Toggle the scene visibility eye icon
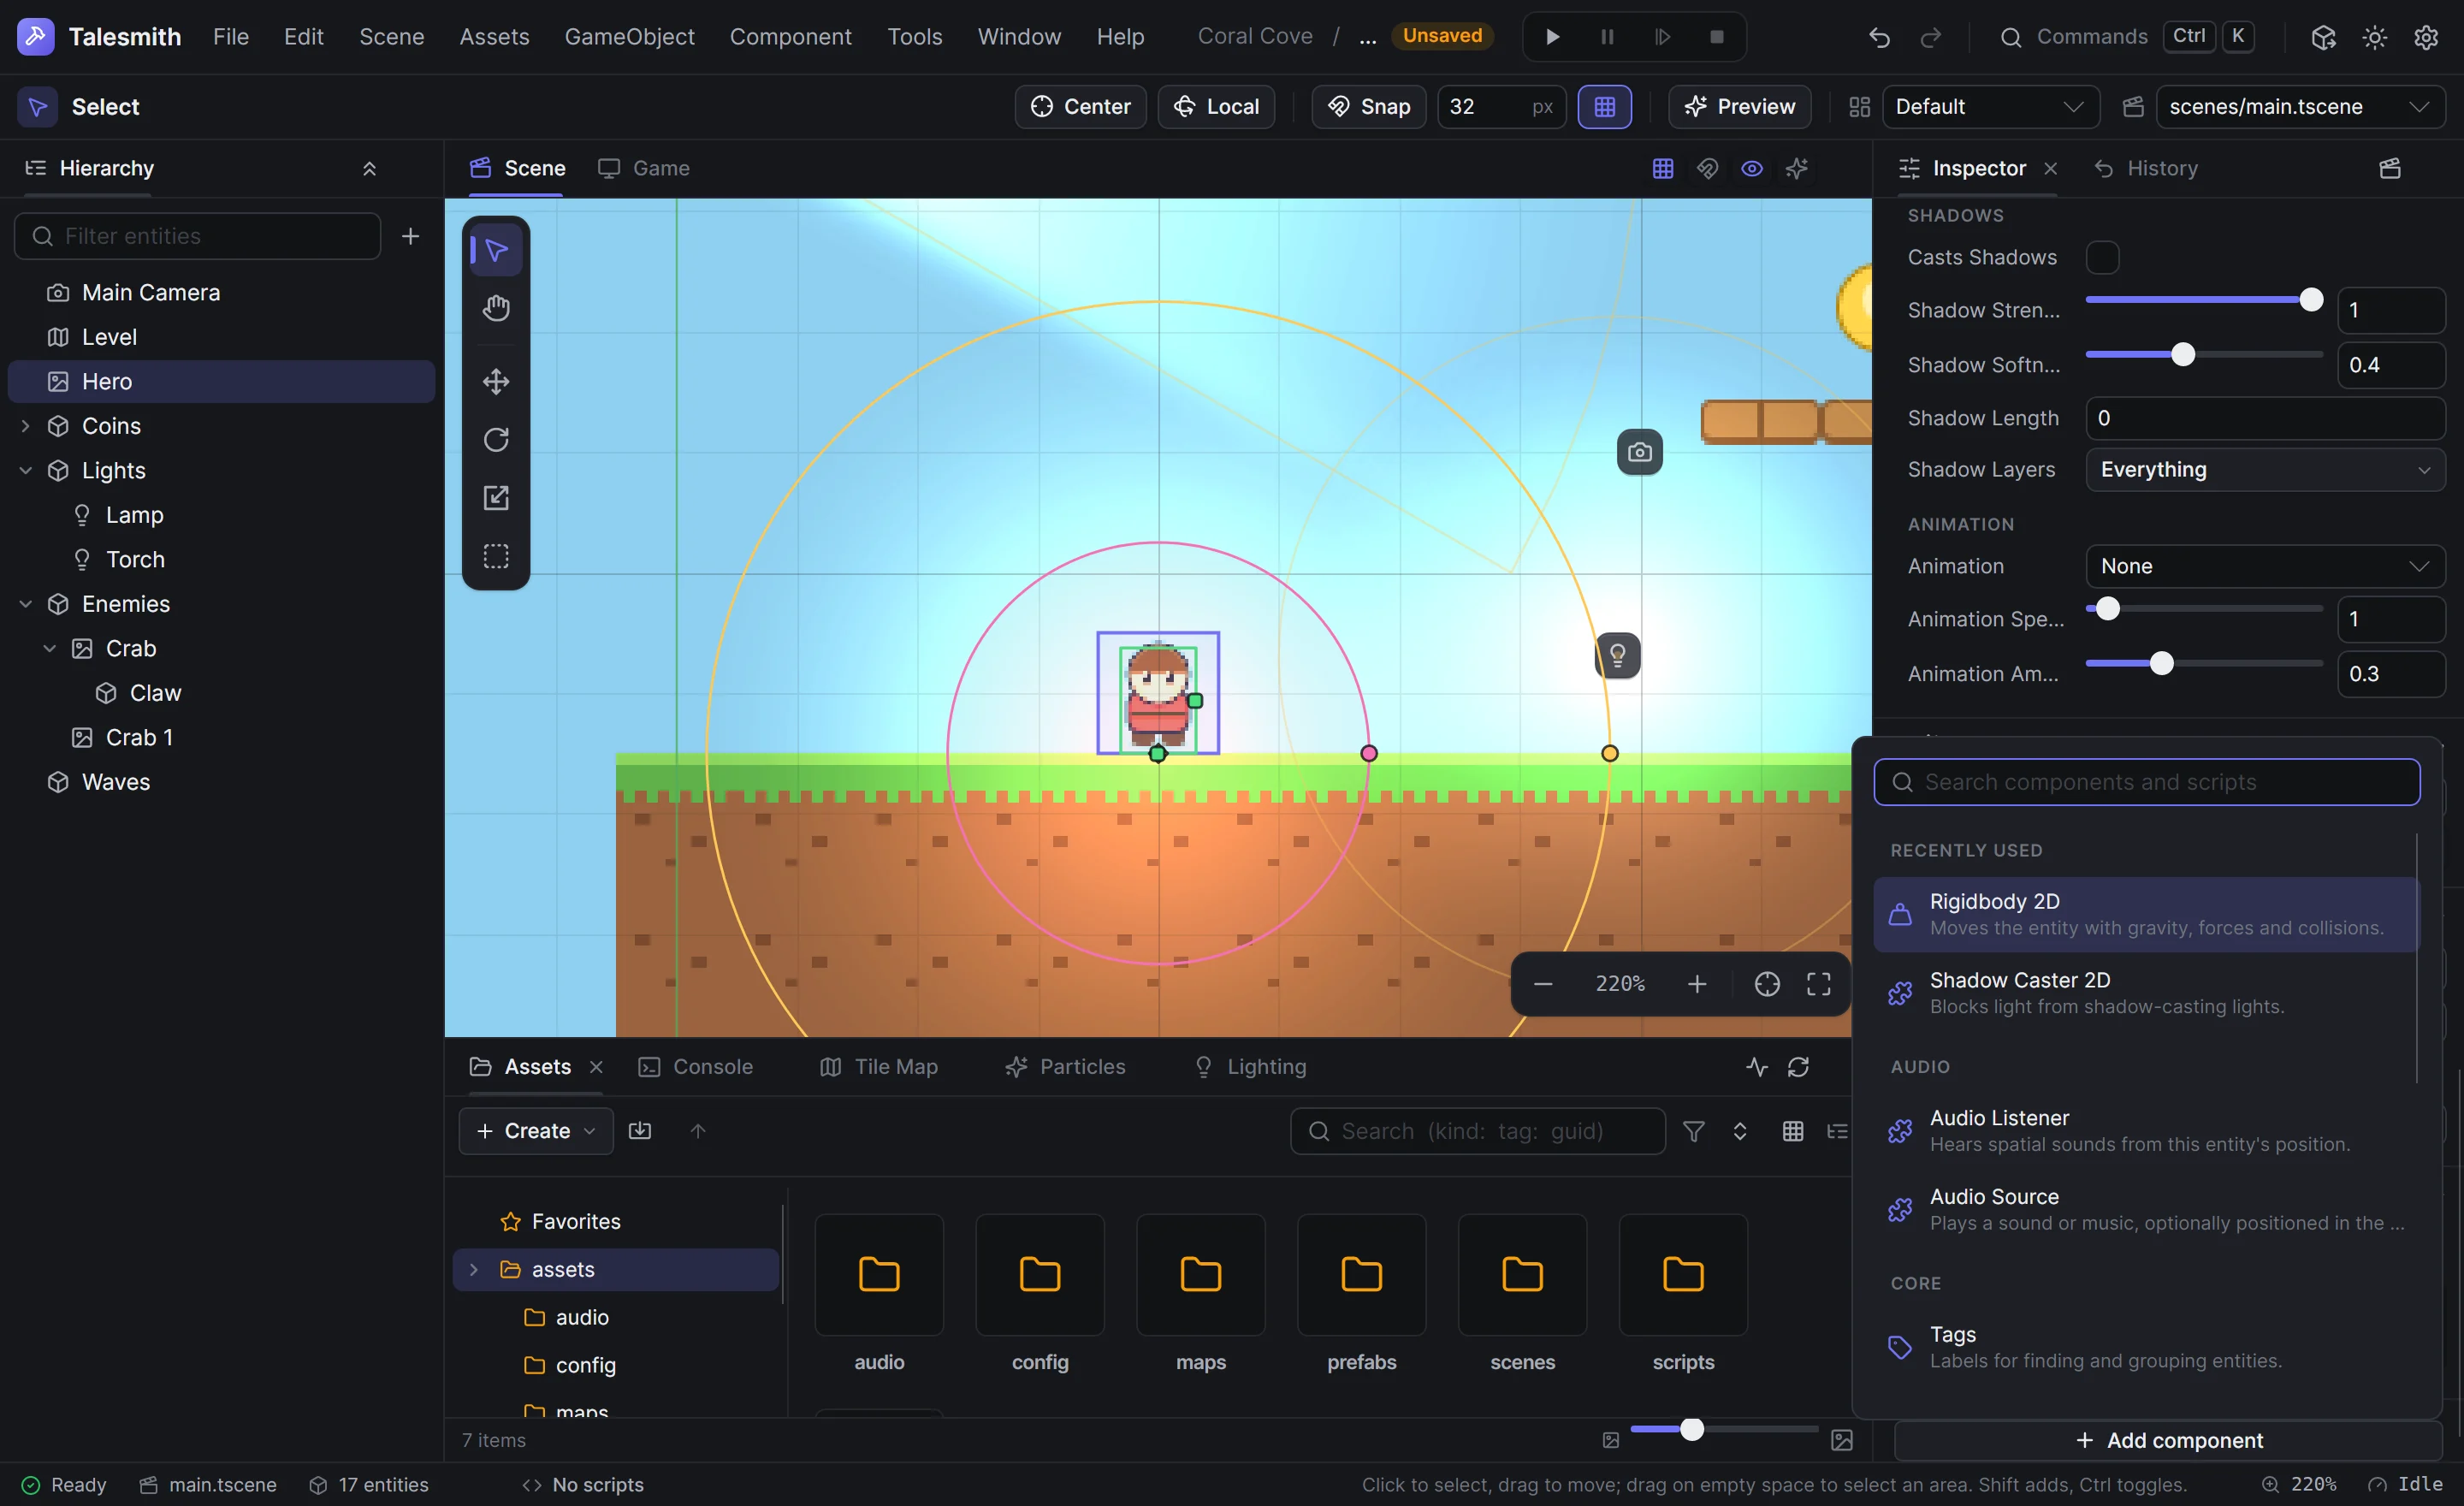 point(1751,168)
